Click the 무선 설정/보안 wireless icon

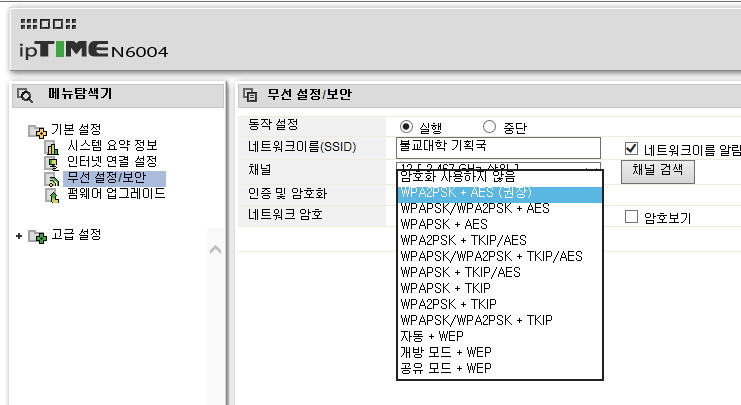click(52, 180)
